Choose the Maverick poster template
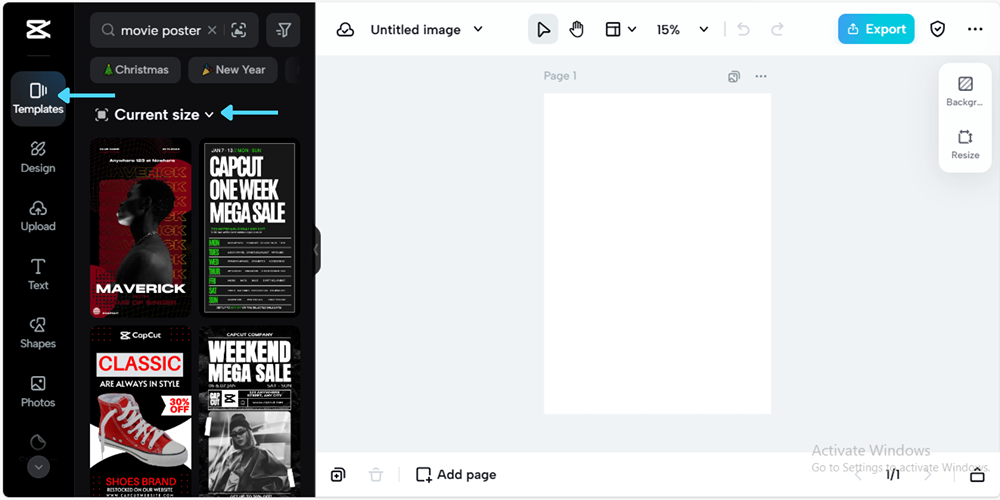This screenshot has width=1000, height=500. [x=140, y=228]
